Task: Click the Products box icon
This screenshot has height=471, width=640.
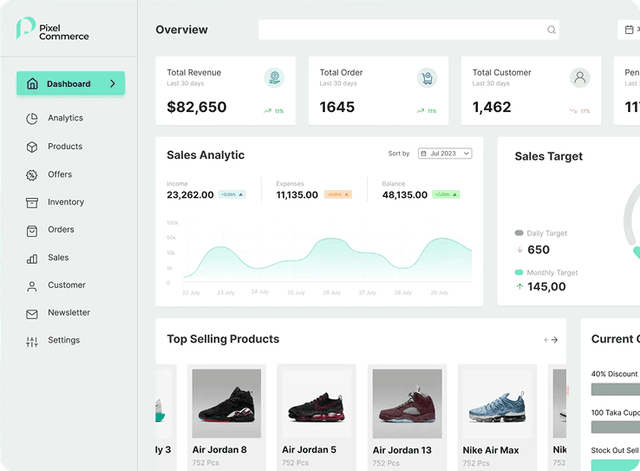Action: 32,147
